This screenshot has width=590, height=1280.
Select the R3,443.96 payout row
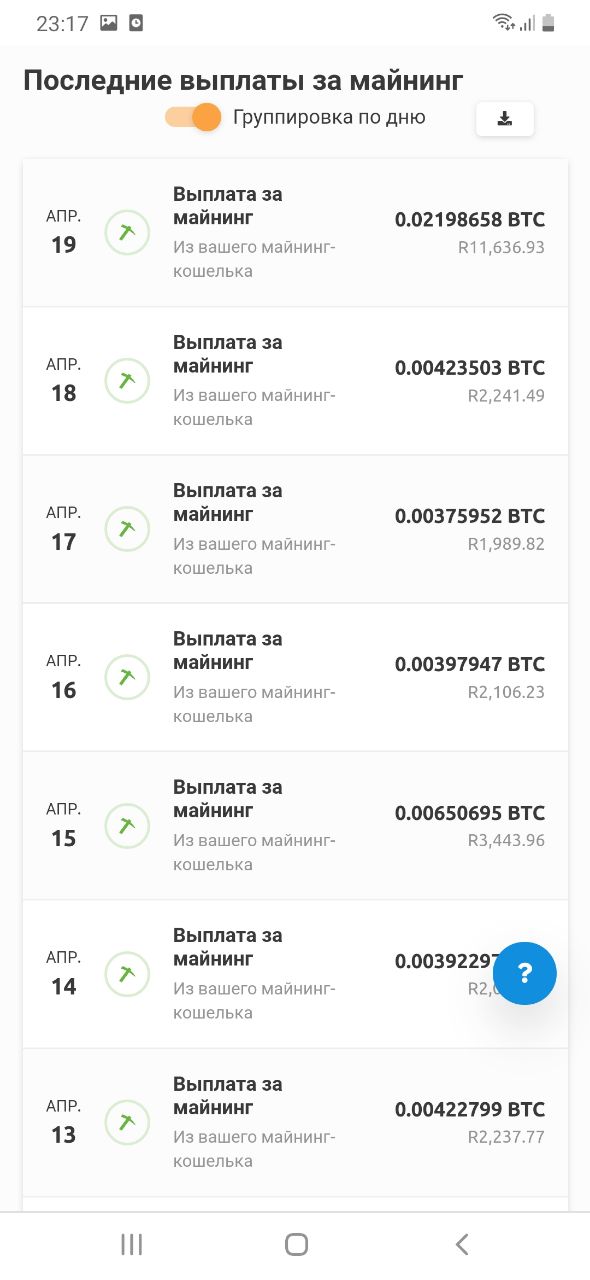[295, 826]
